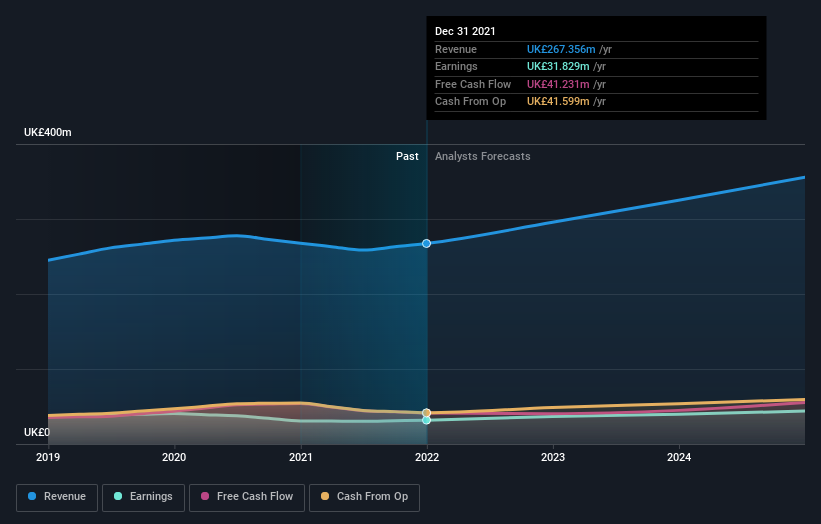Image resolution: width=821 pixels, height=524 pixels.
Task: Click the UK£267.356m revenue value
Action: (x=561, y=49)
